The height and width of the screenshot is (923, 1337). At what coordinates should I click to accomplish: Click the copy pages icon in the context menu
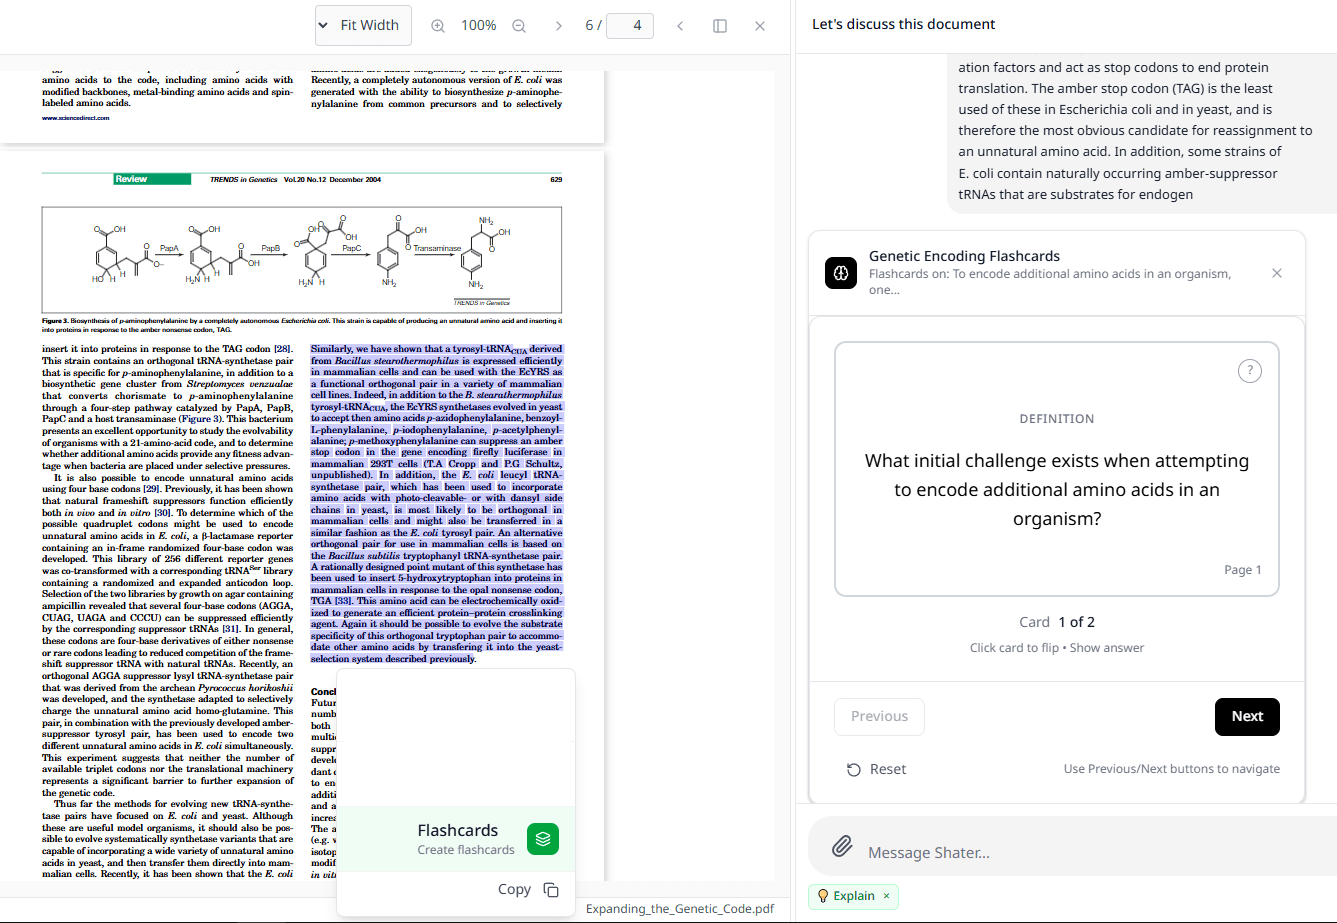[x=549, y=889]
